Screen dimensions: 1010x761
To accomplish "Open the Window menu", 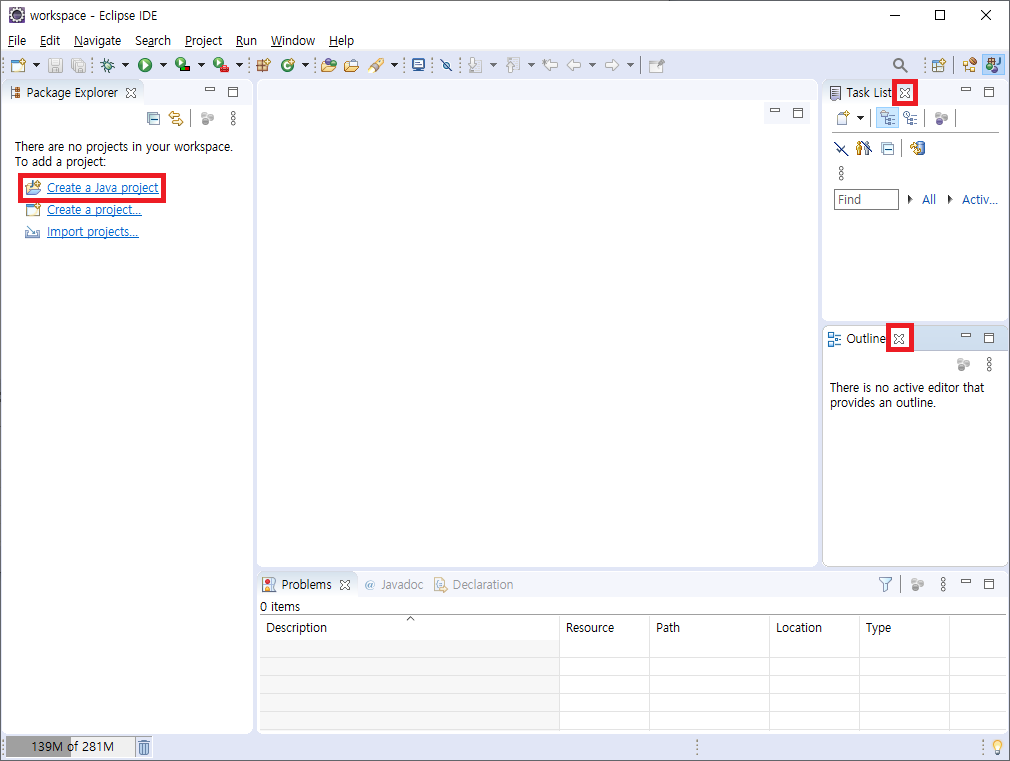I will click(292, 41).
